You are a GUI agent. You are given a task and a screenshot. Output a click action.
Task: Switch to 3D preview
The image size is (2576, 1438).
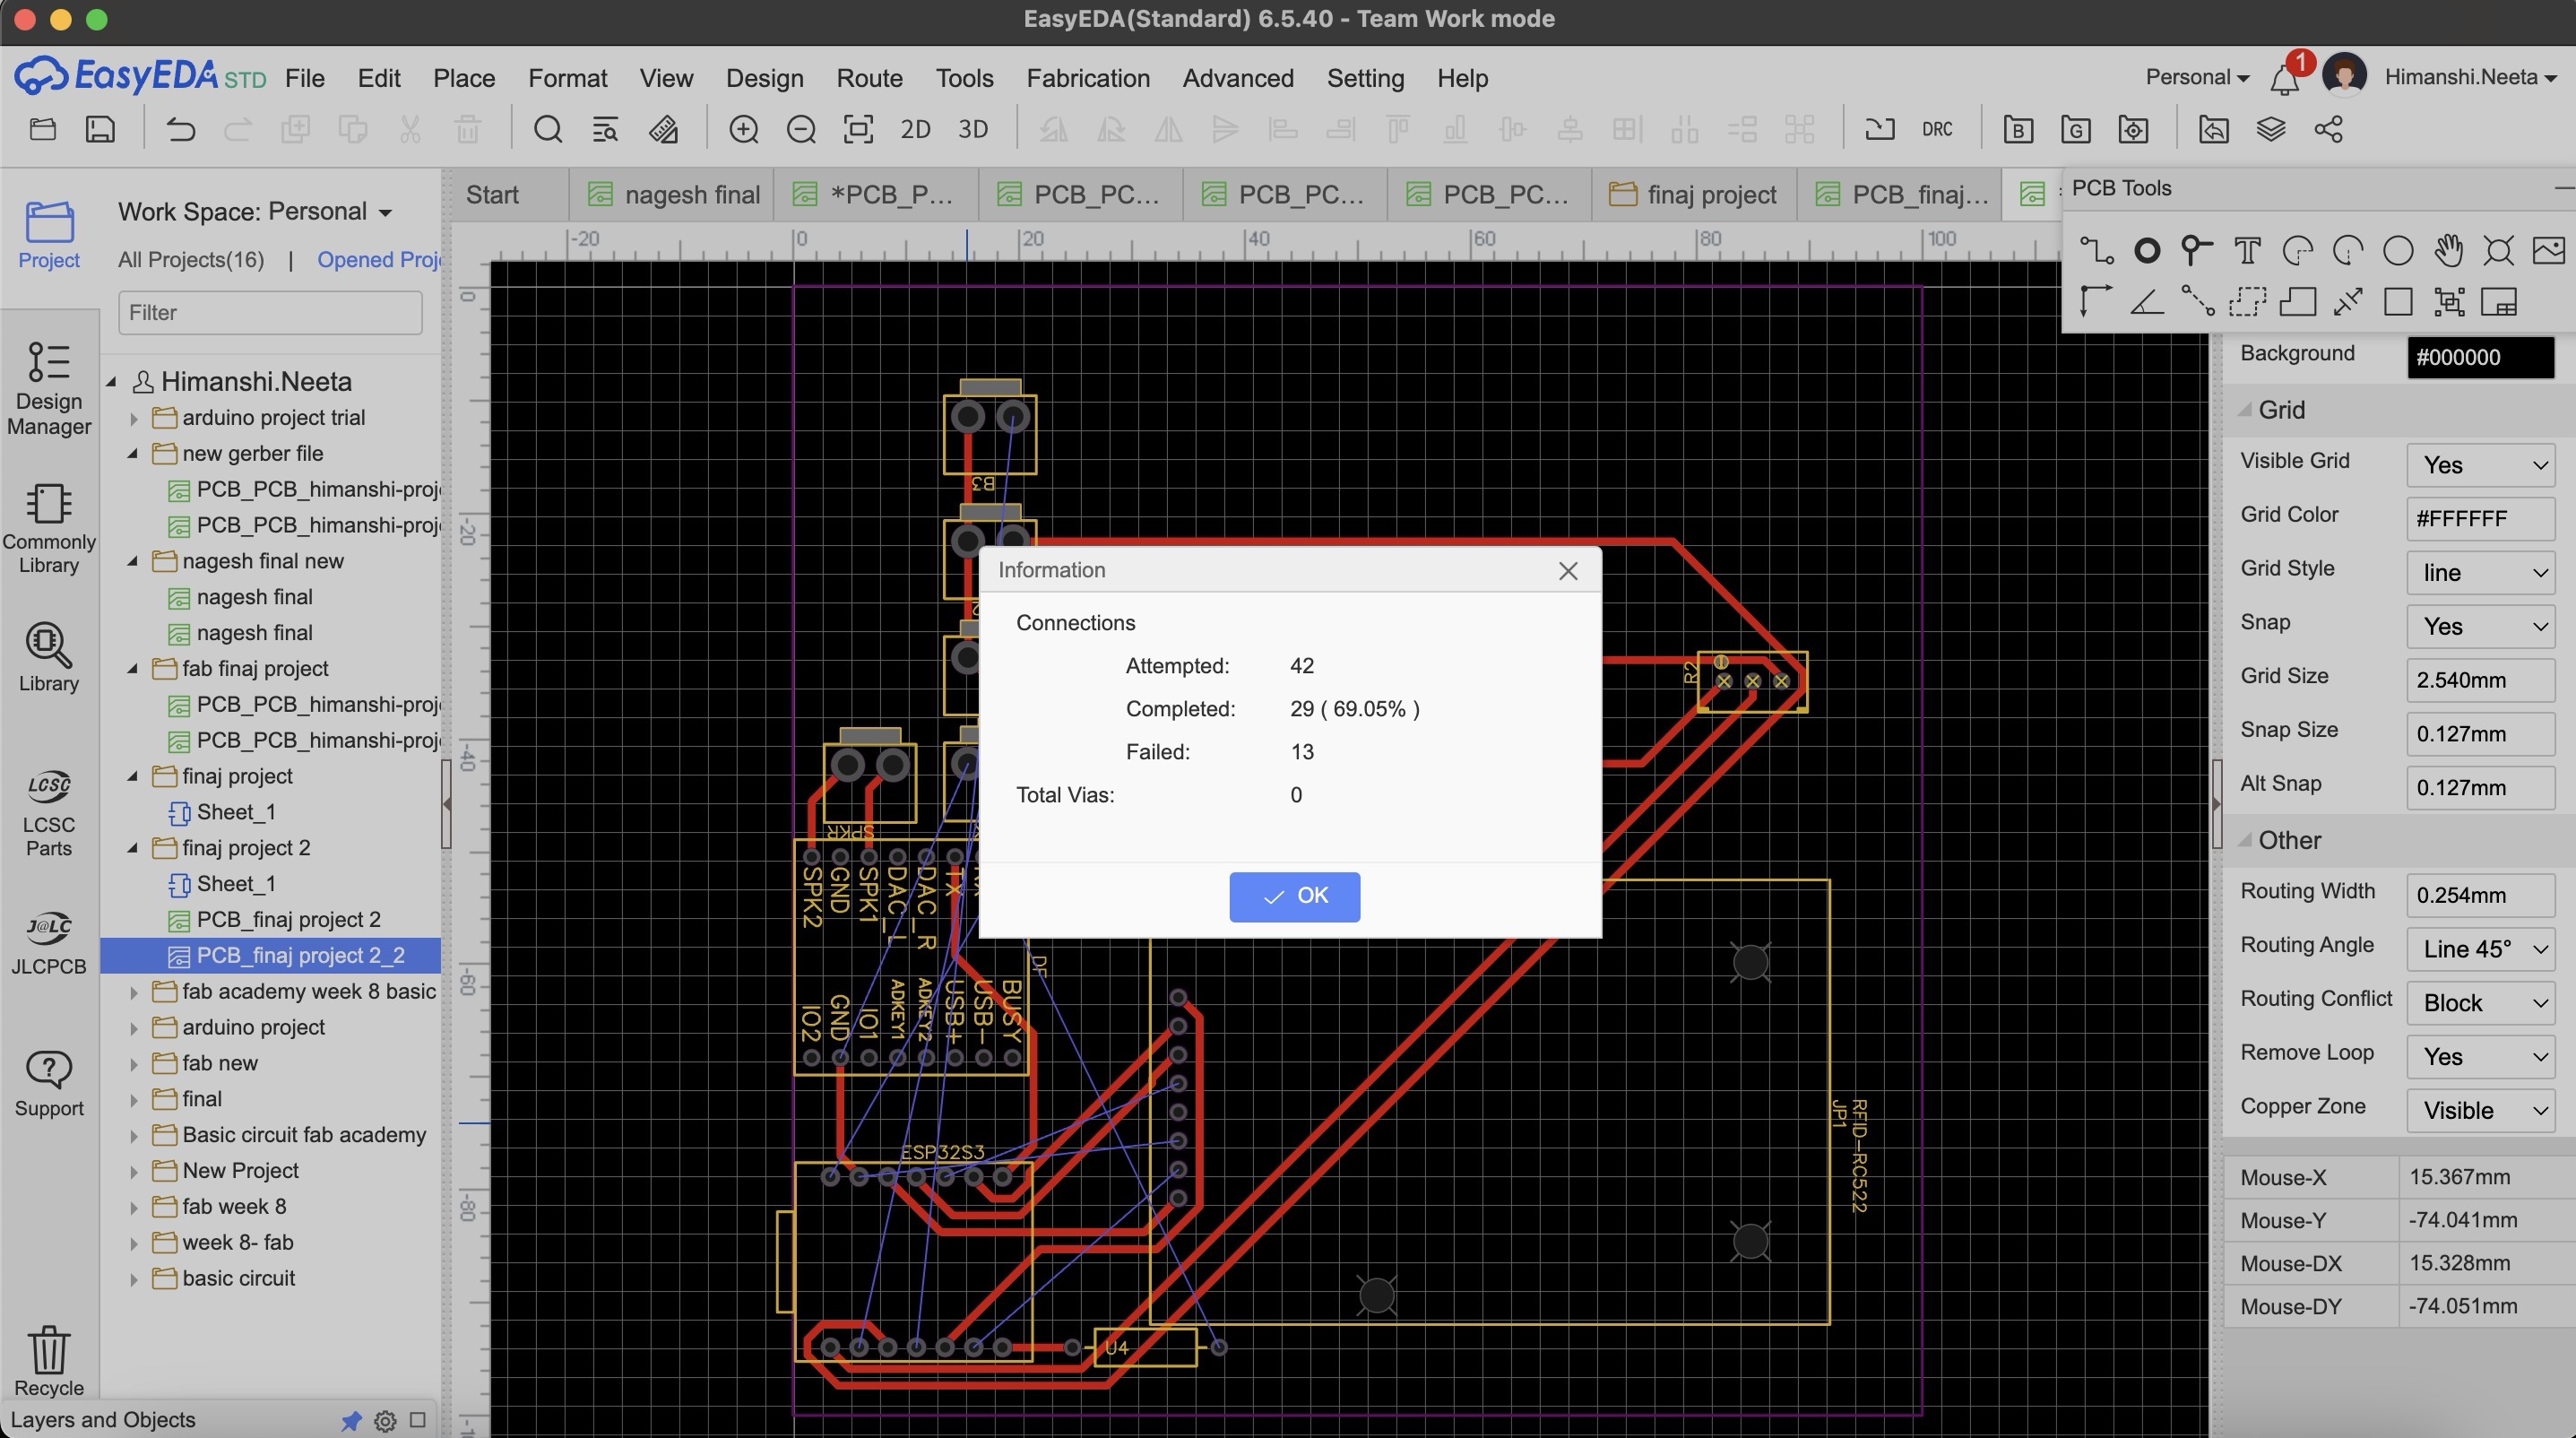click(x=973, y=130)
